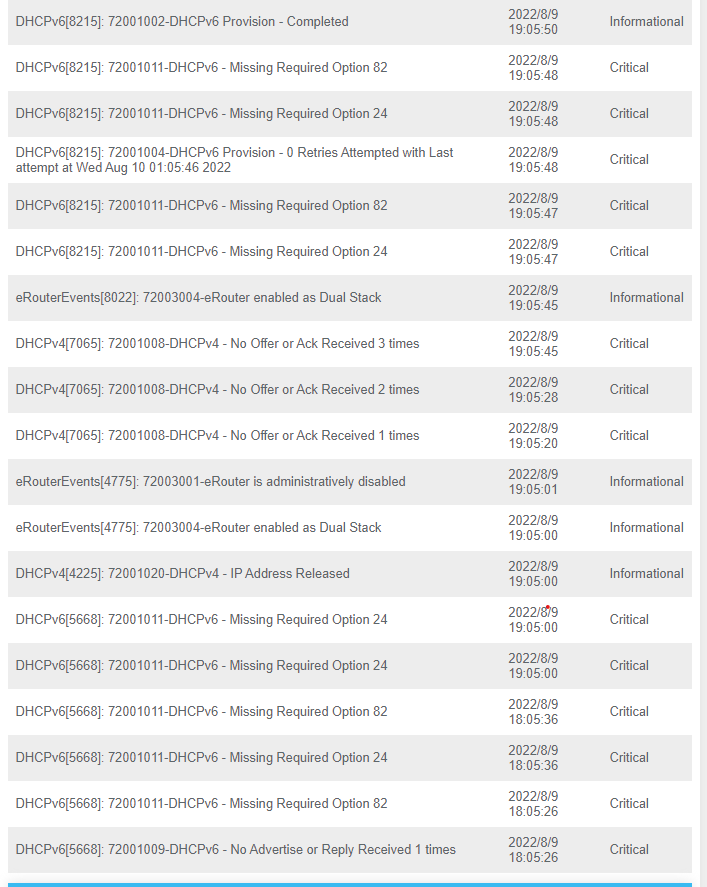Click the IP Address Released log message
707x887 pixels.
point(182,574)
